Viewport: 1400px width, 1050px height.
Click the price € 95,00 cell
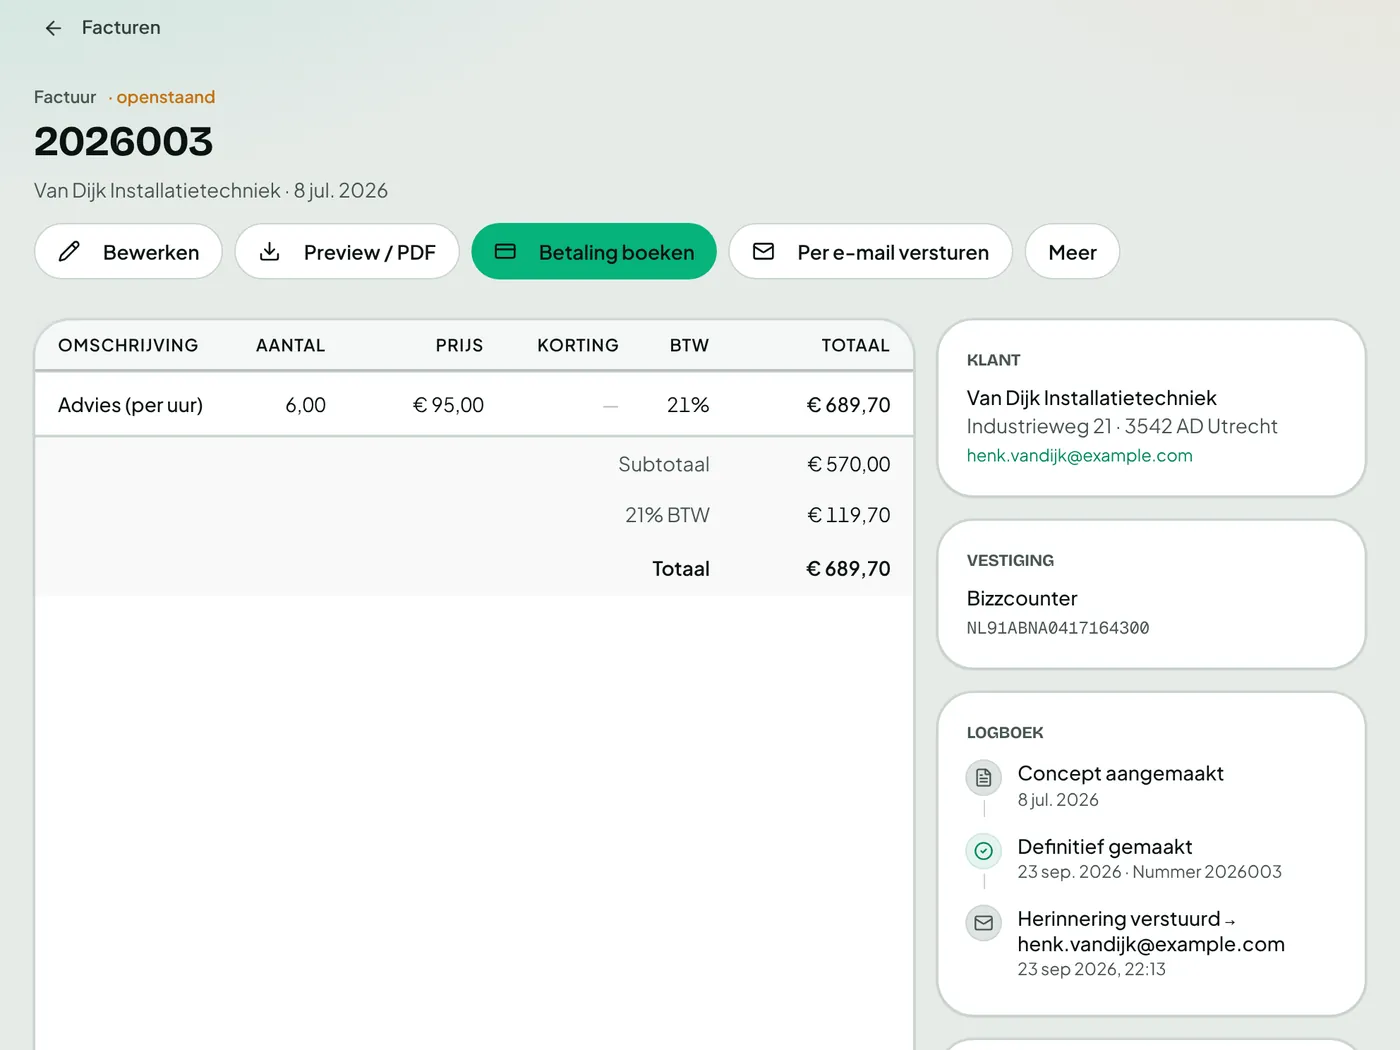pos(448,405)
